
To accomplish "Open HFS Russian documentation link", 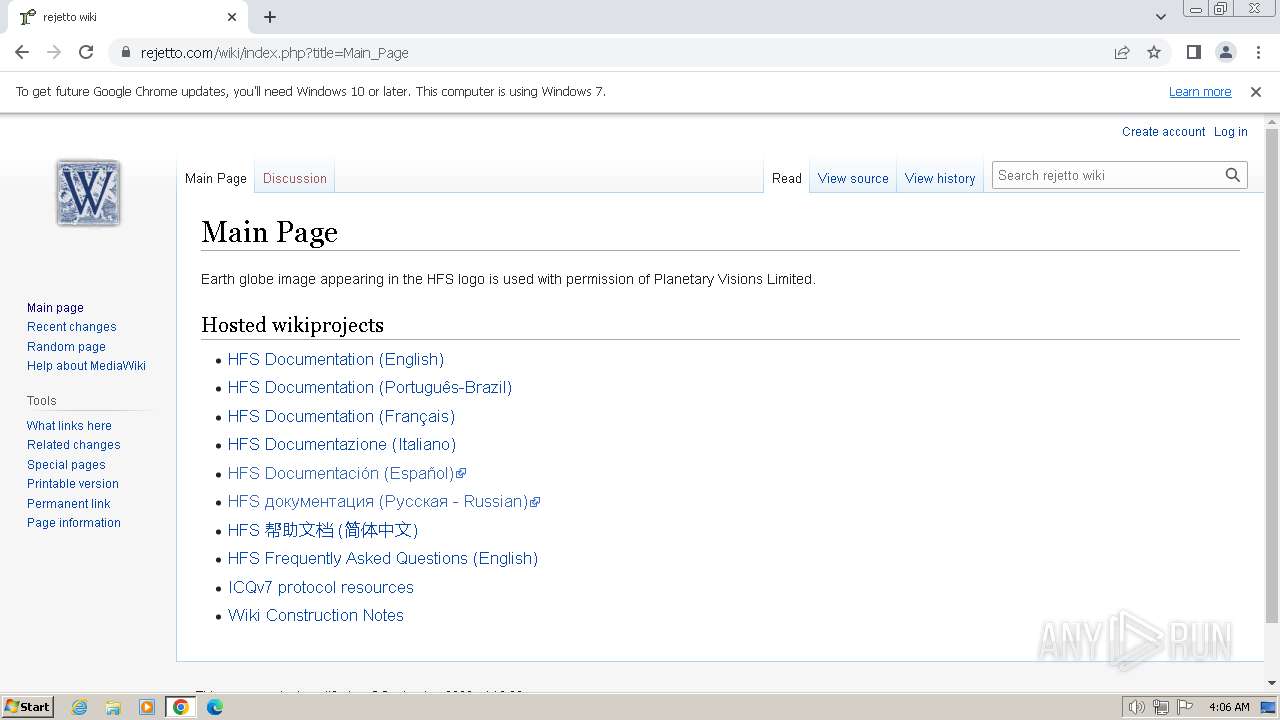I will [384, 501].
